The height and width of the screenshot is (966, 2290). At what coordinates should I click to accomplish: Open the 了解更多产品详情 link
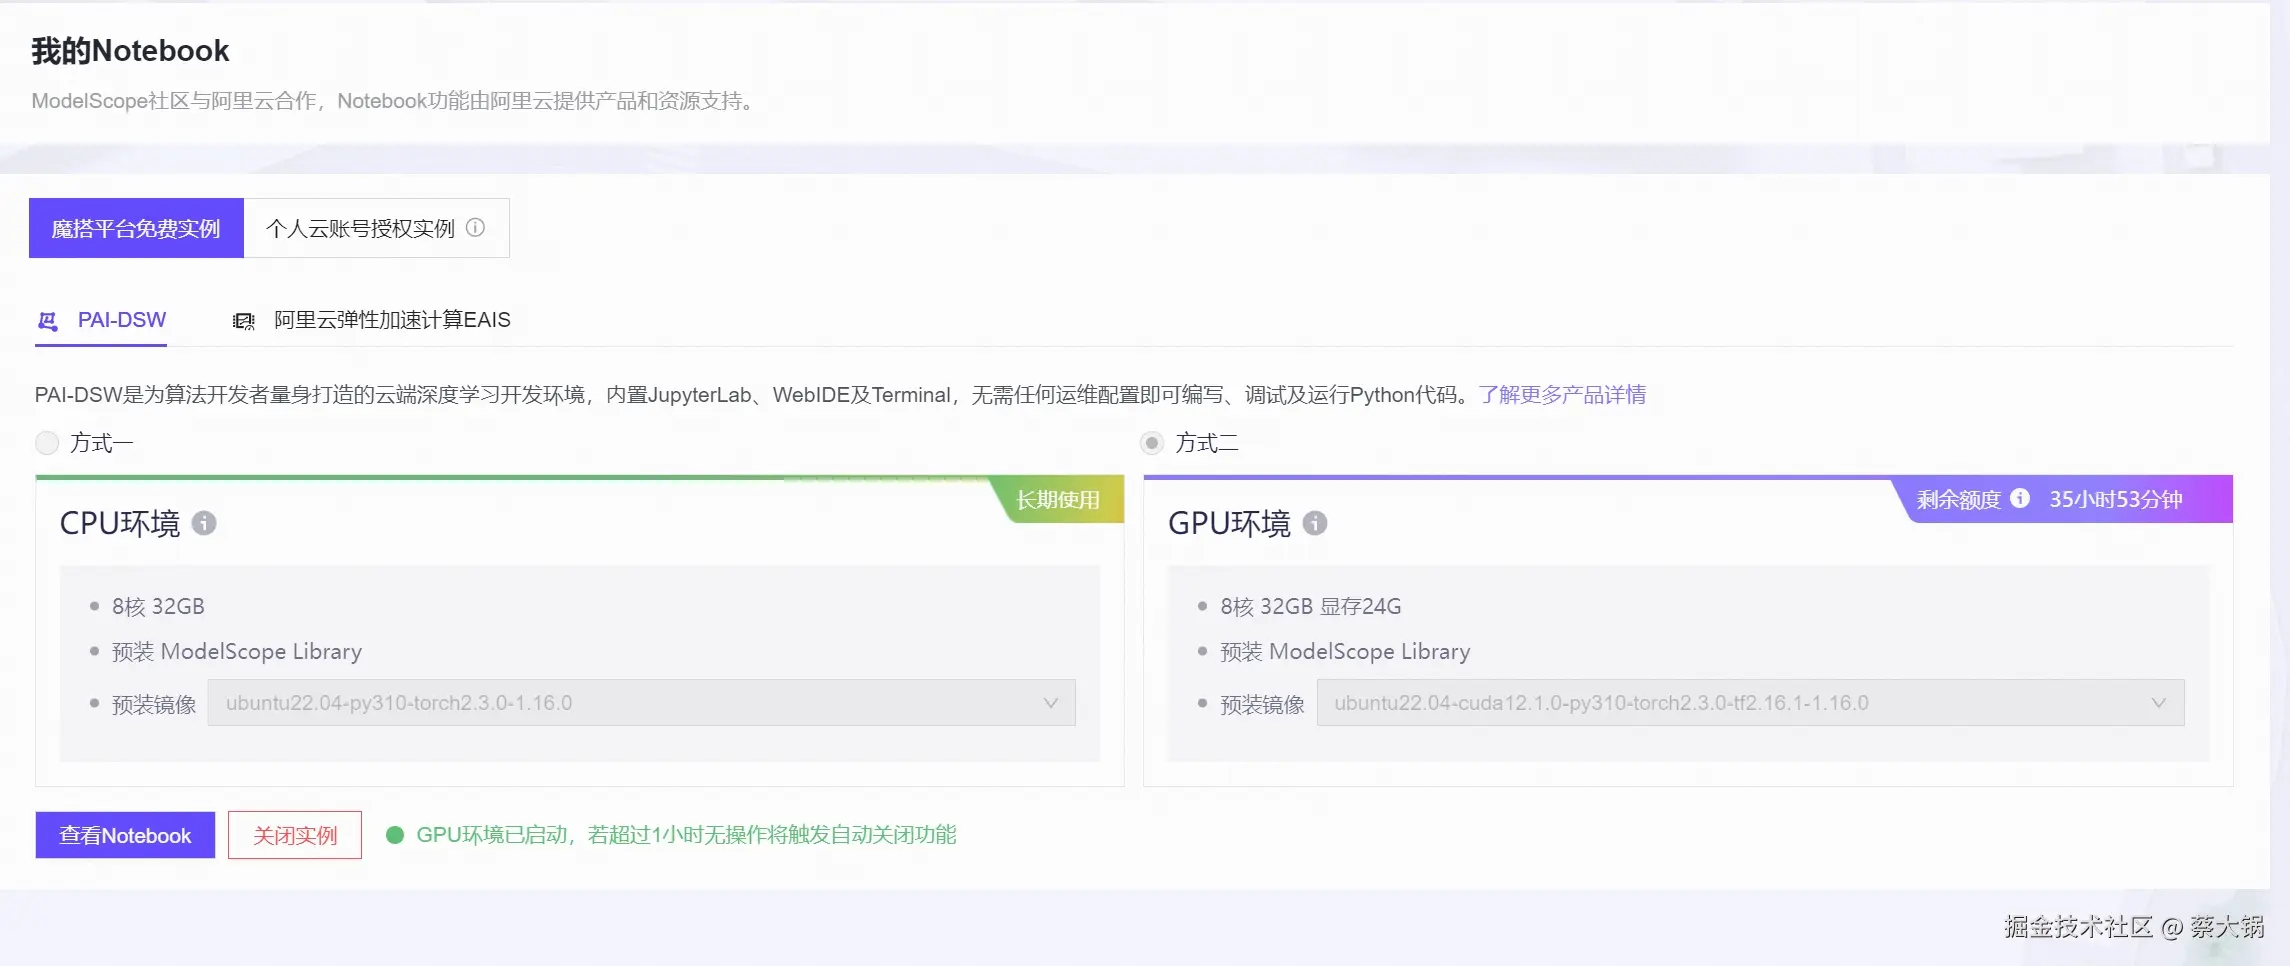click(x=1563, y=394)
